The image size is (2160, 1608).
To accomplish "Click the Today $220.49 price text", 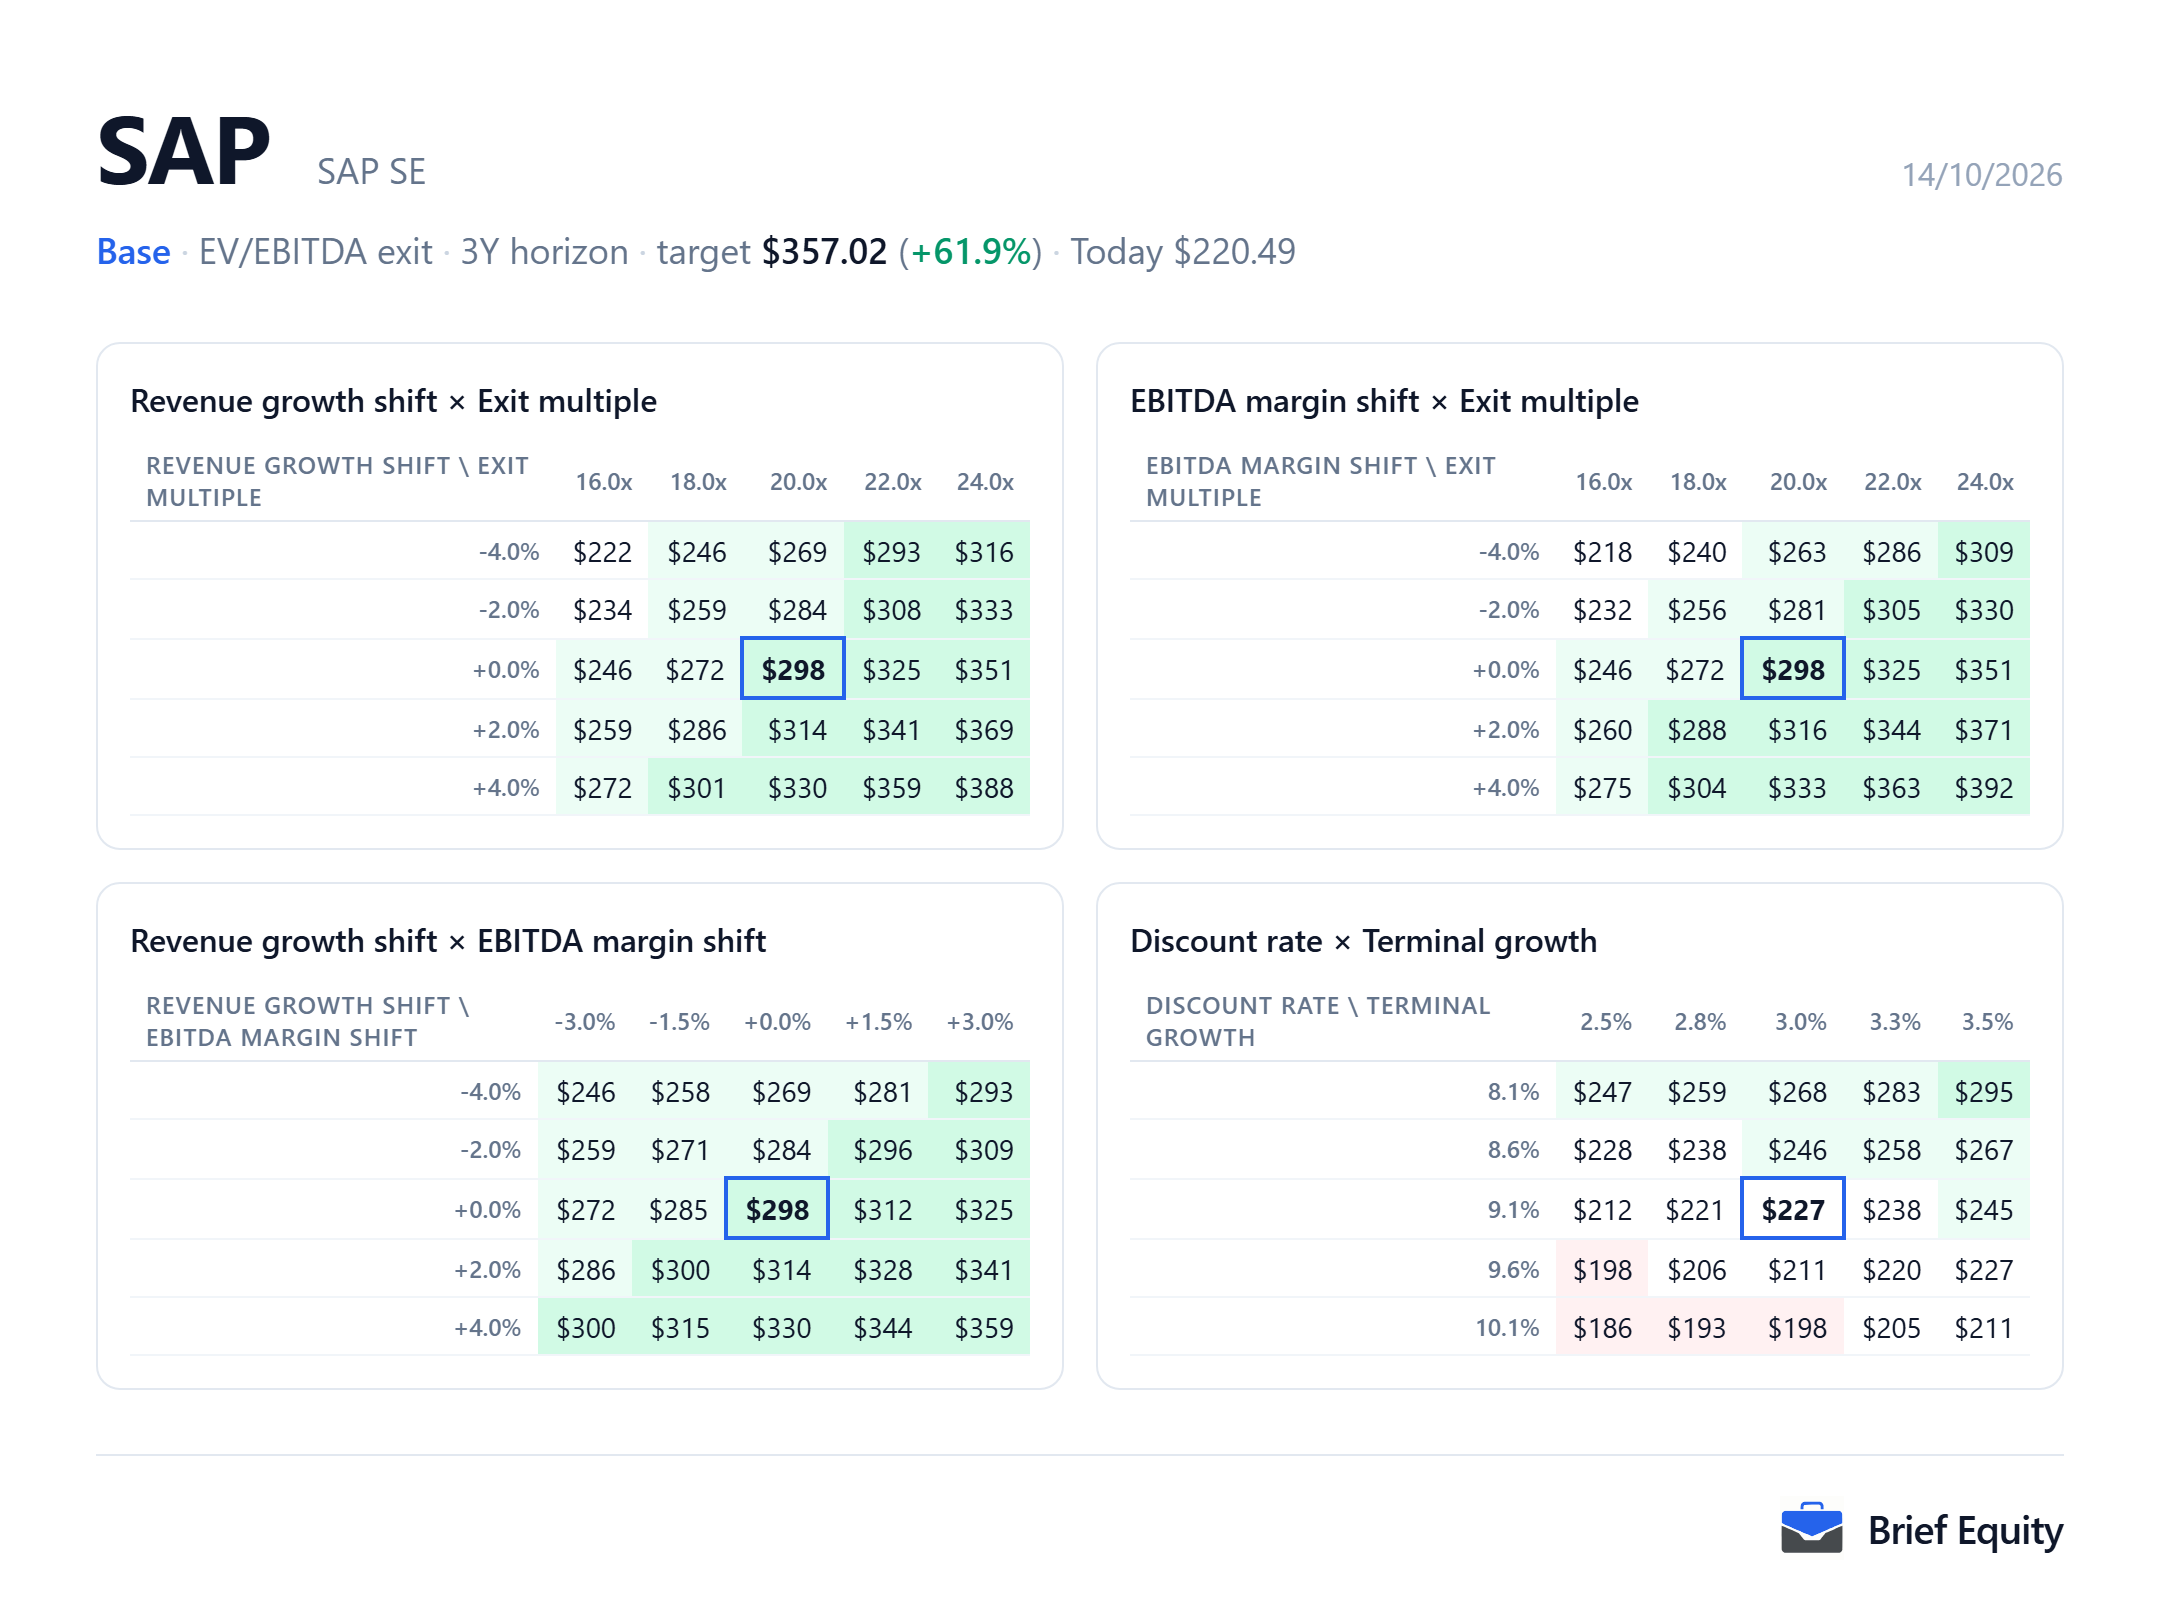I will point(1183,251).
